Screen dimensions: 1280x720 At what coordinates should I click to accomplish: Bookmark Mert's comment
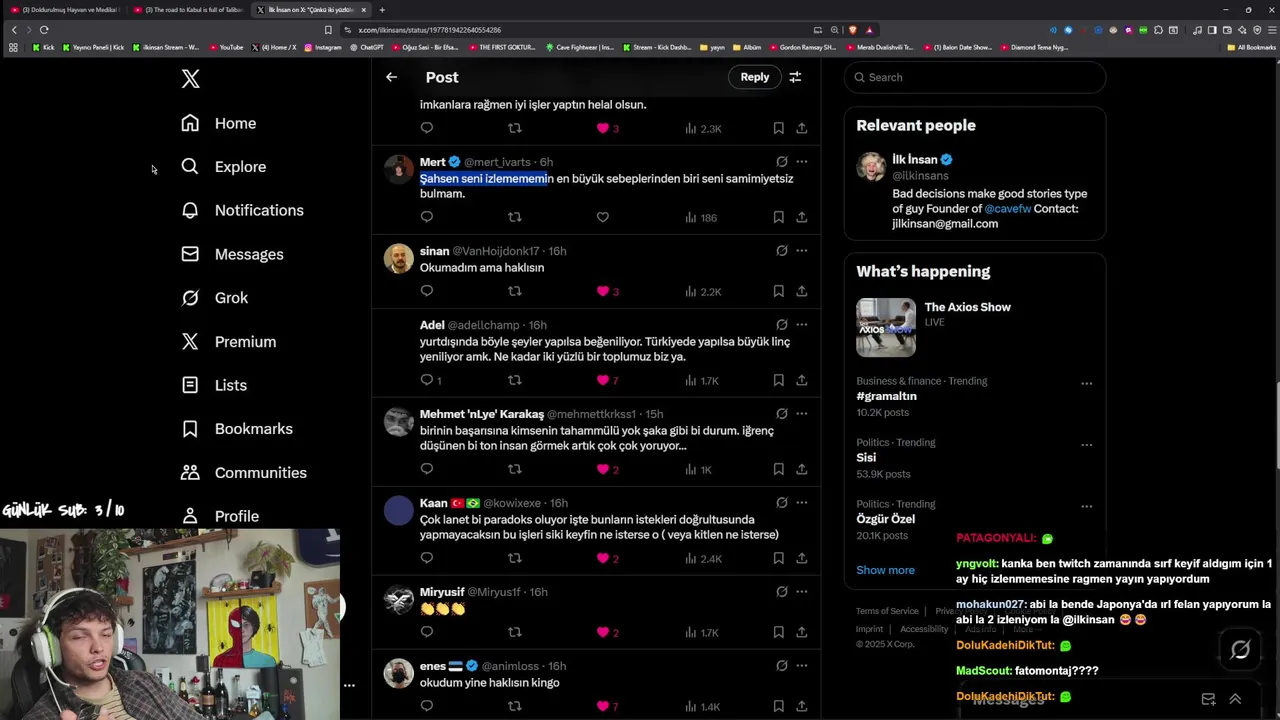778,217
